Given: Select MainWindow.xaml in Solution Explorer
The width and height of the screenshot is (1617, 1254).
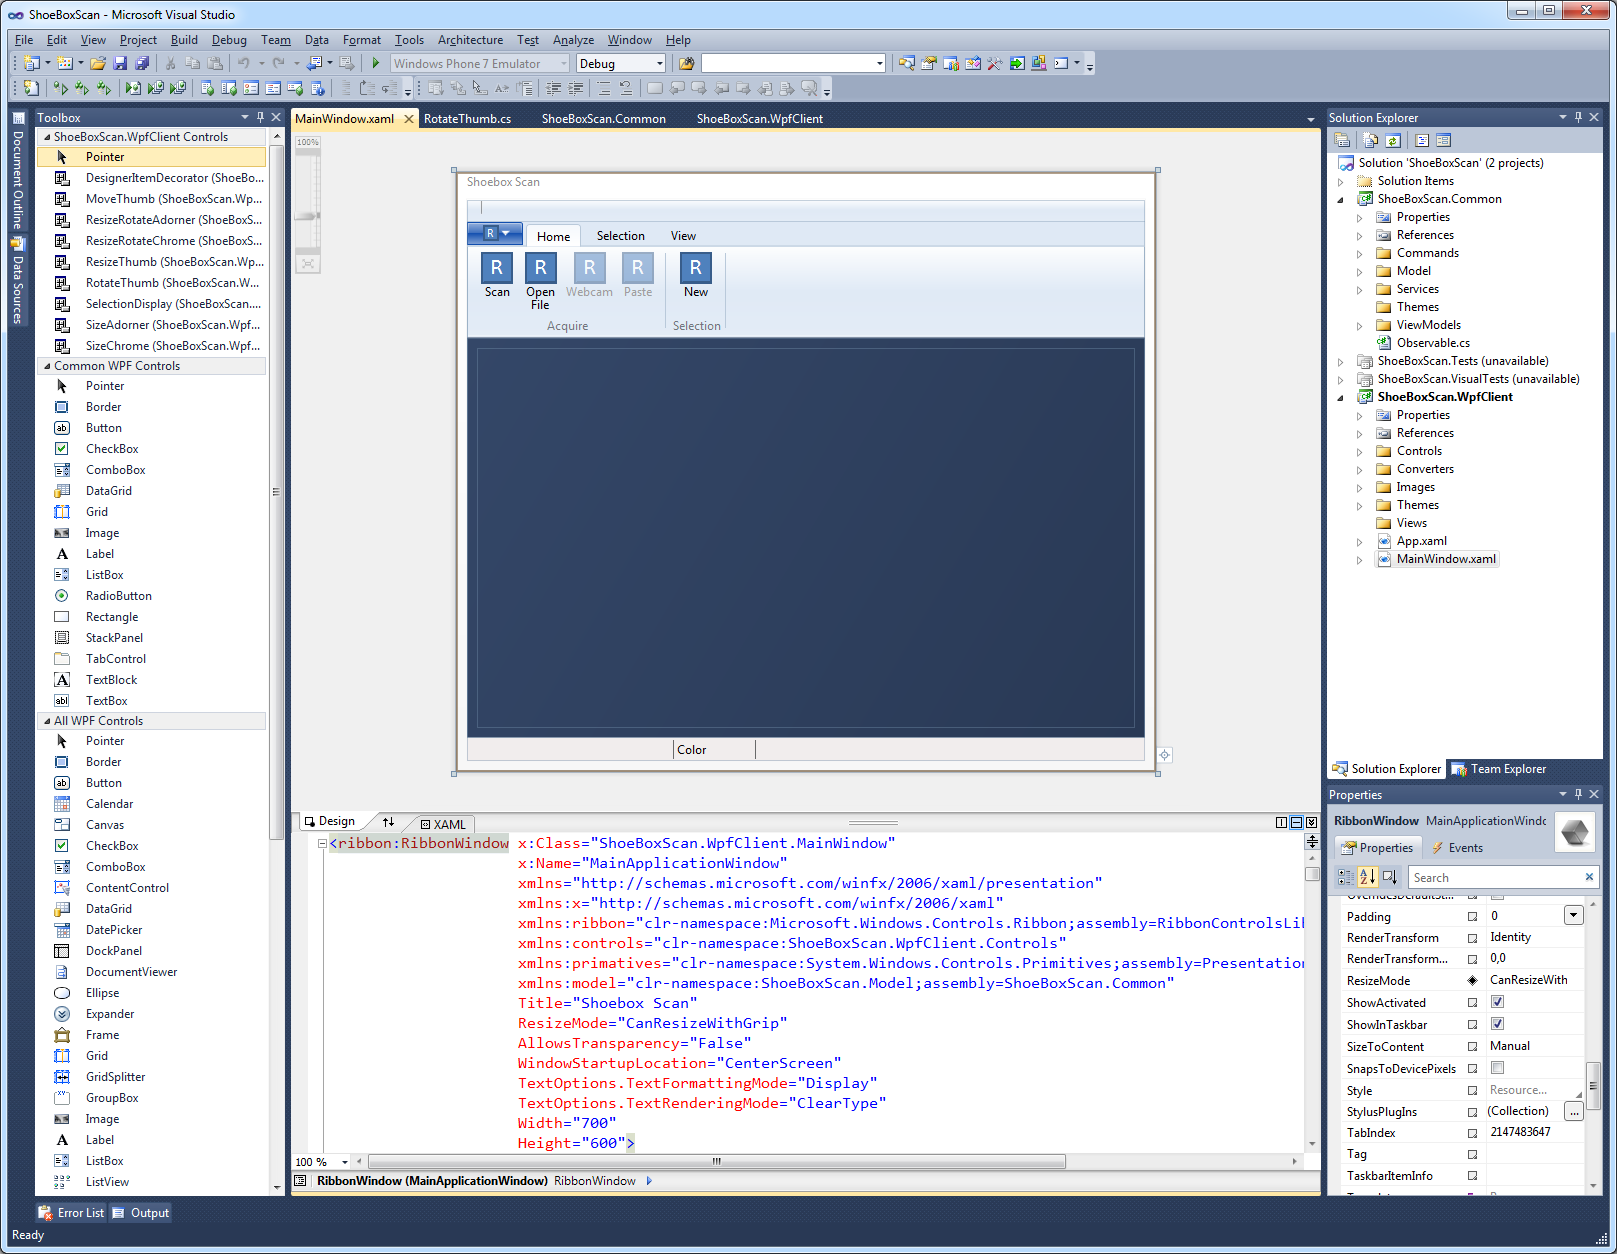Looking at the screenshot, I should [1446, 560].
